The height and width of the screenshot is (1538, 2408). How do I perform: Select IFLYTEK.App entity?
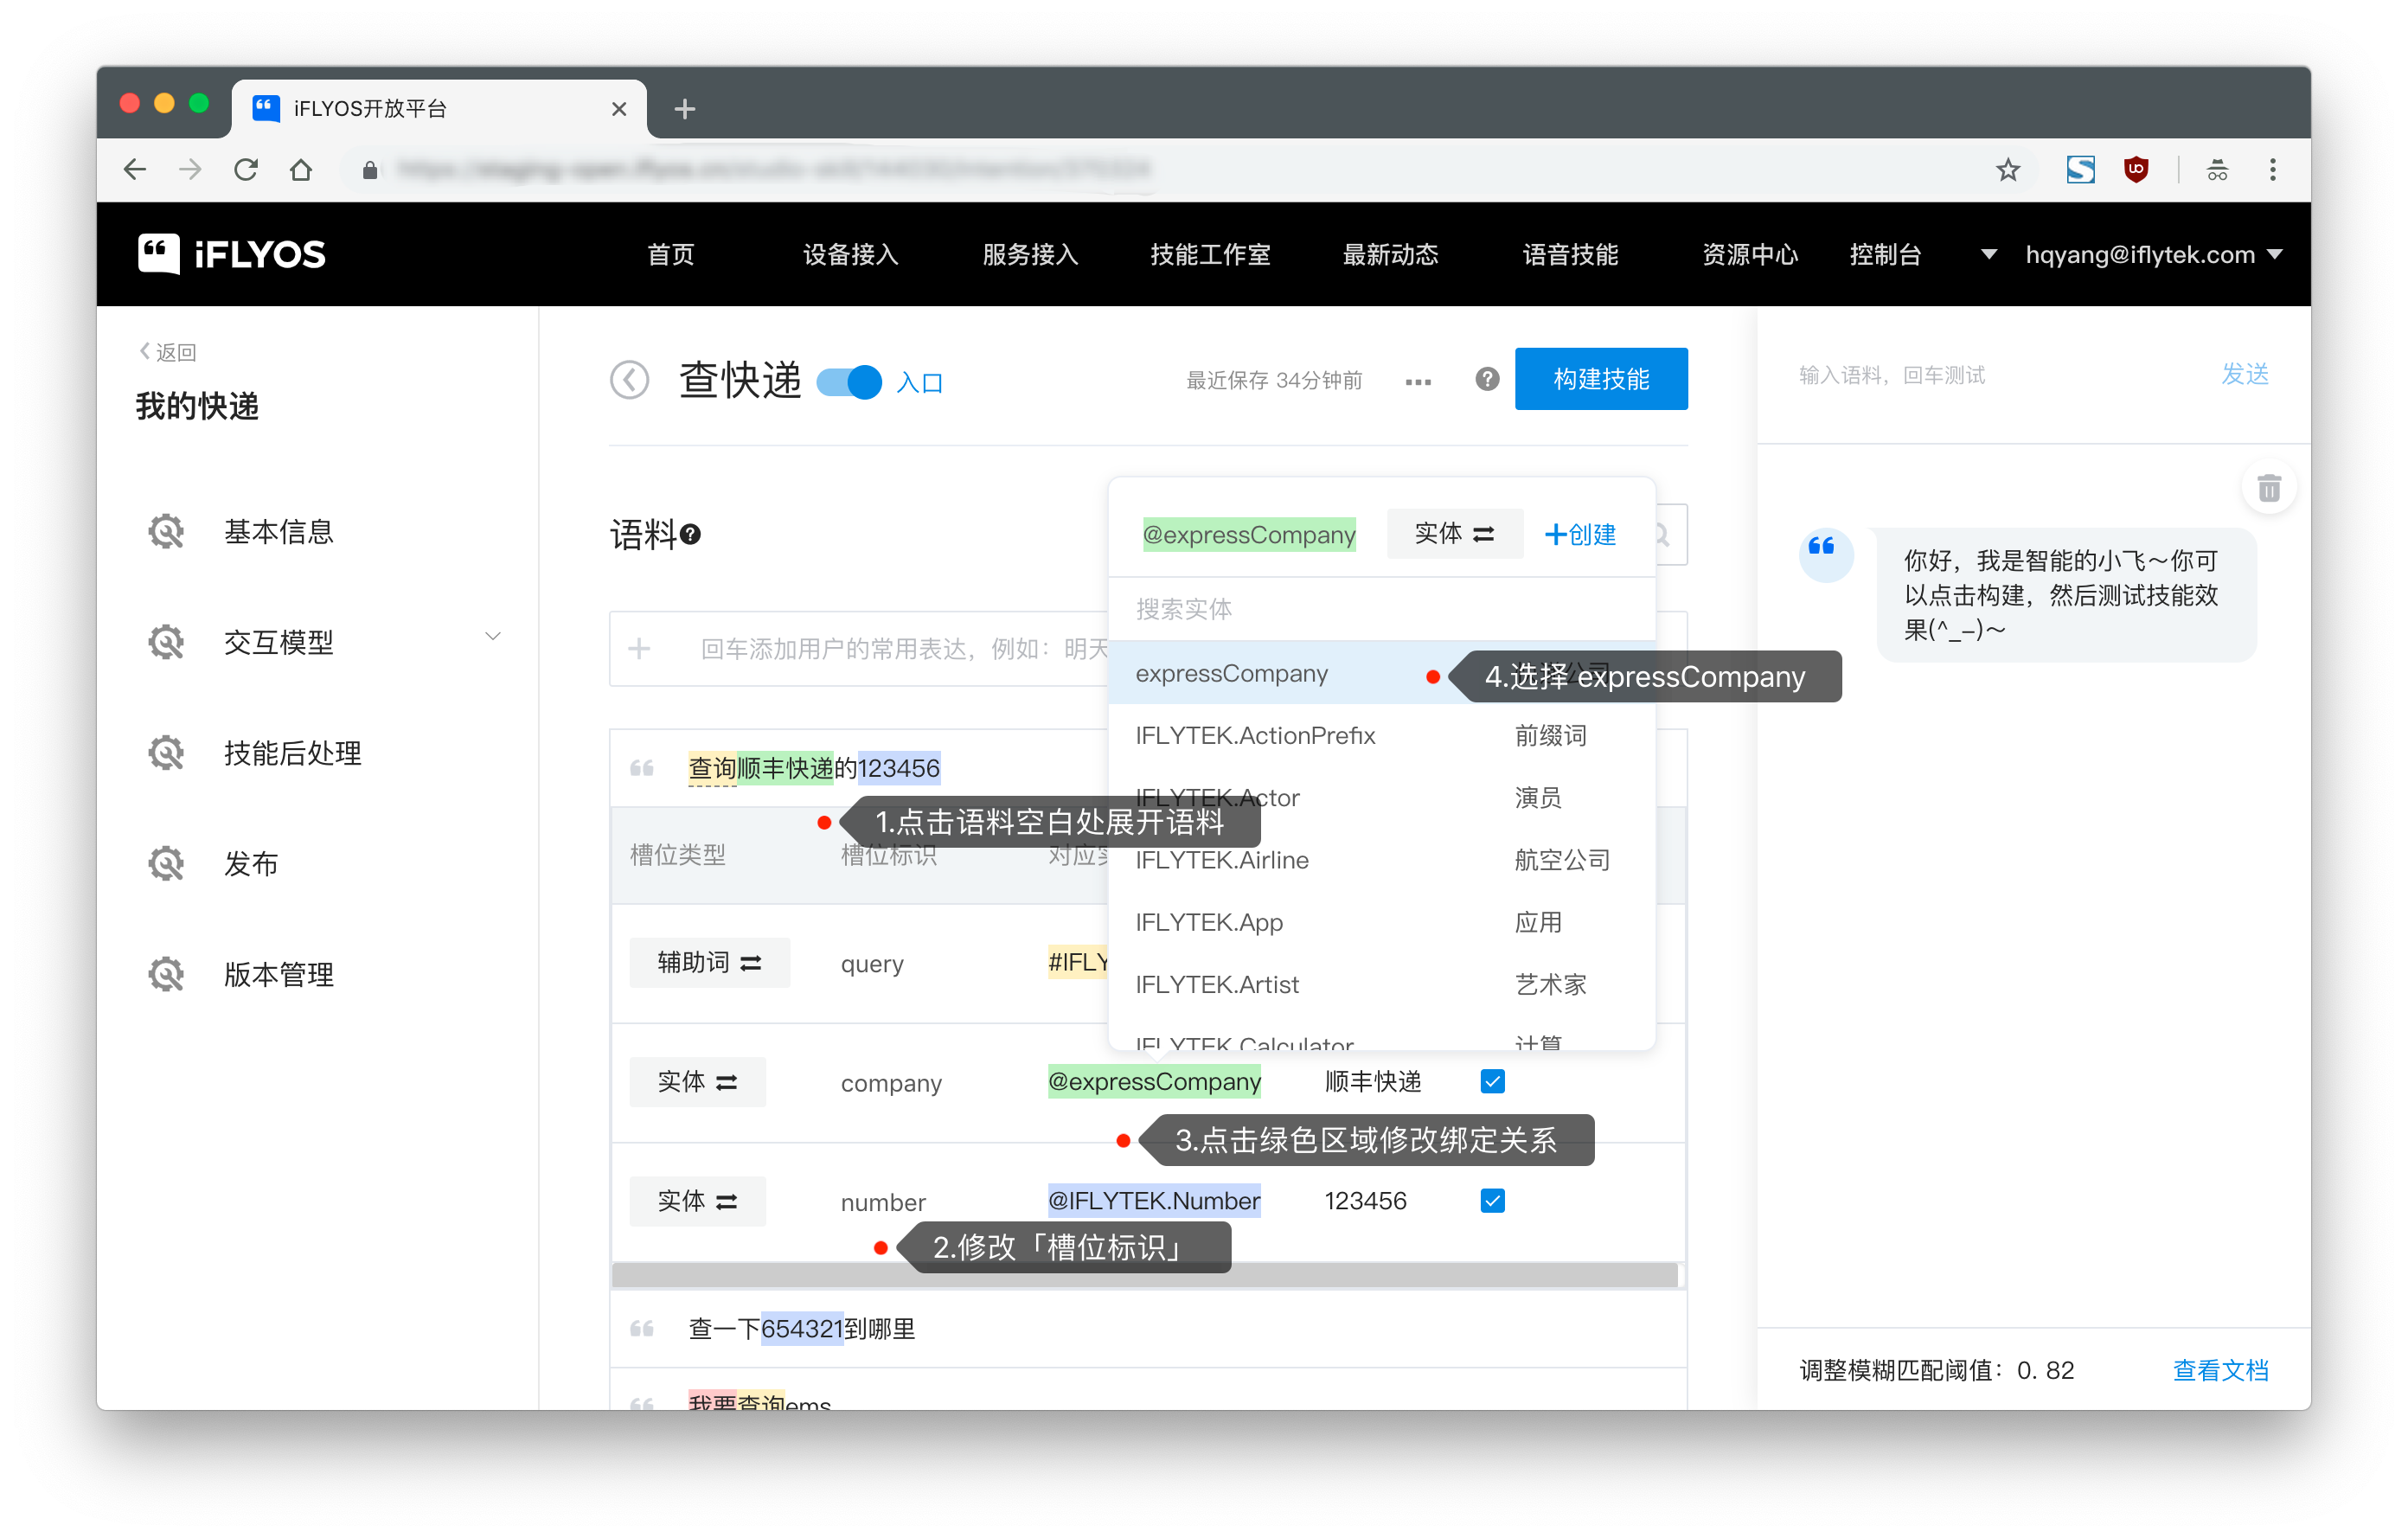1382,922
